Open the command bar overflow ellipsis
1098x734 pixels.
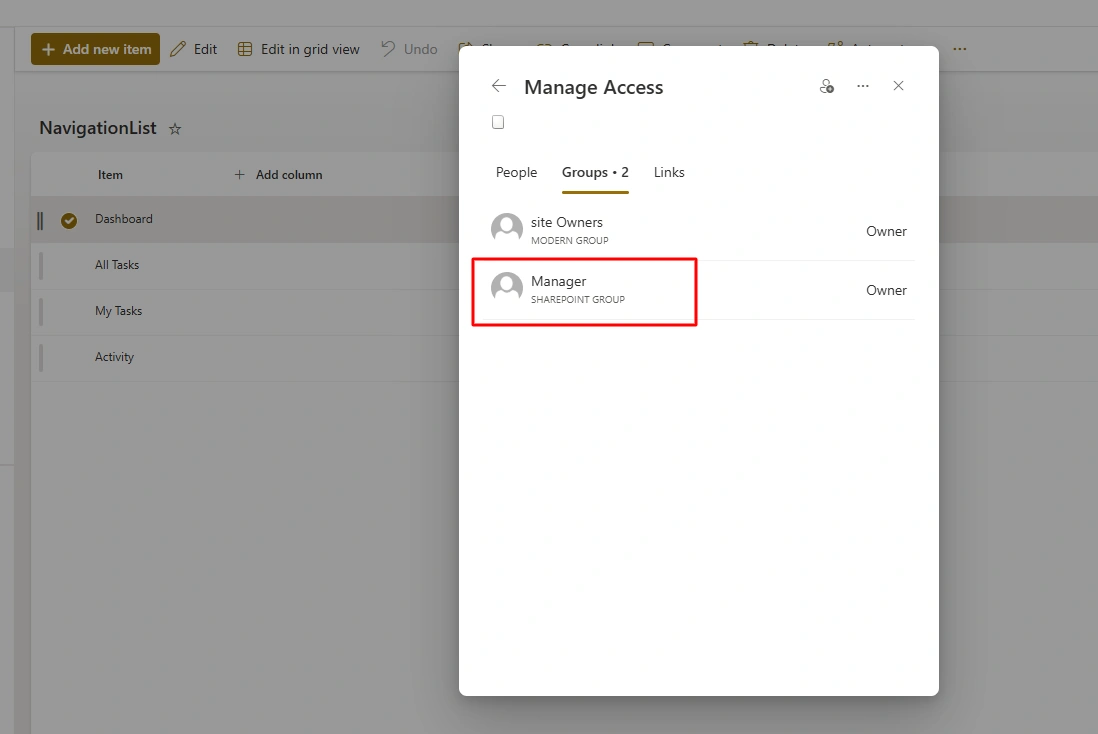(x=959, y=49)
